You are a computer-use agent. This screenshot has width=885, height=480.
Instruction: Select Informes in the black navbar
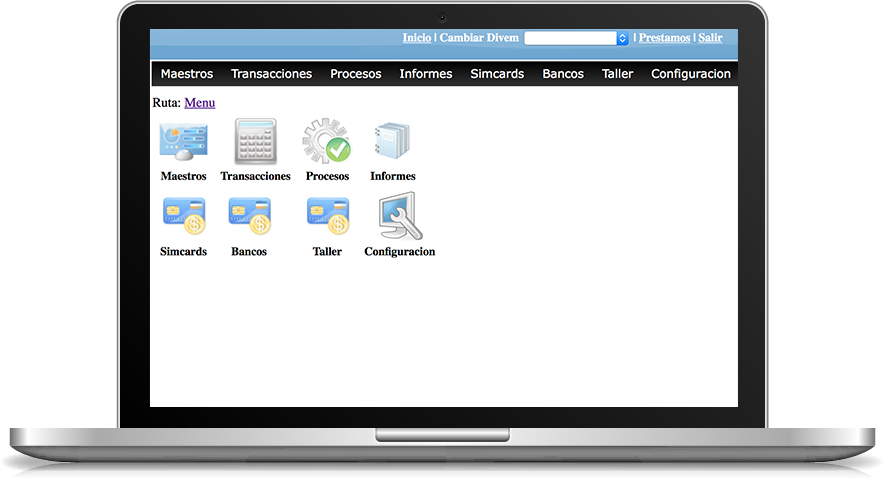426,74
